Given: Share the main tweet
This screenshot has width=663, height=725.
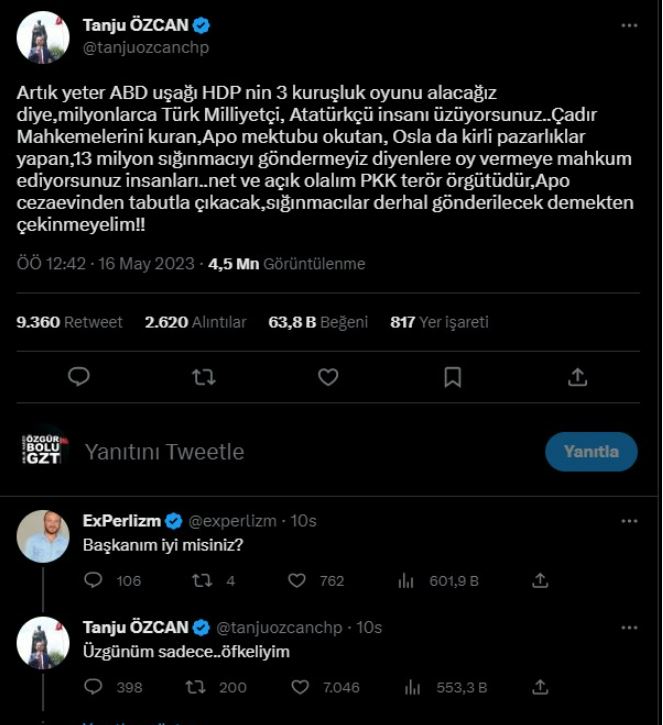Looking at the screenshot, I should coord(577,376).
